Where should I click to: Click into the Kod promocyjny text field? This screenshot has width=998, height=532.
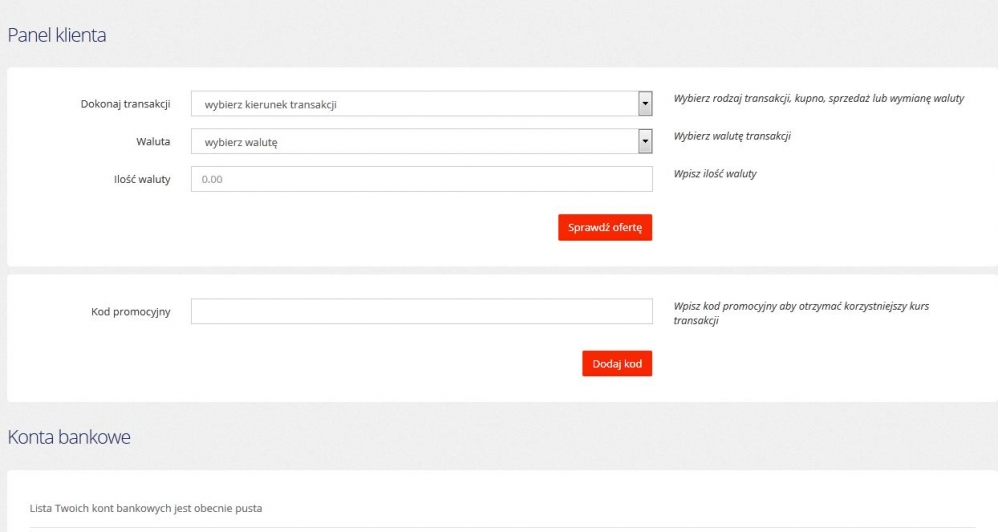(x=421, y=311)
